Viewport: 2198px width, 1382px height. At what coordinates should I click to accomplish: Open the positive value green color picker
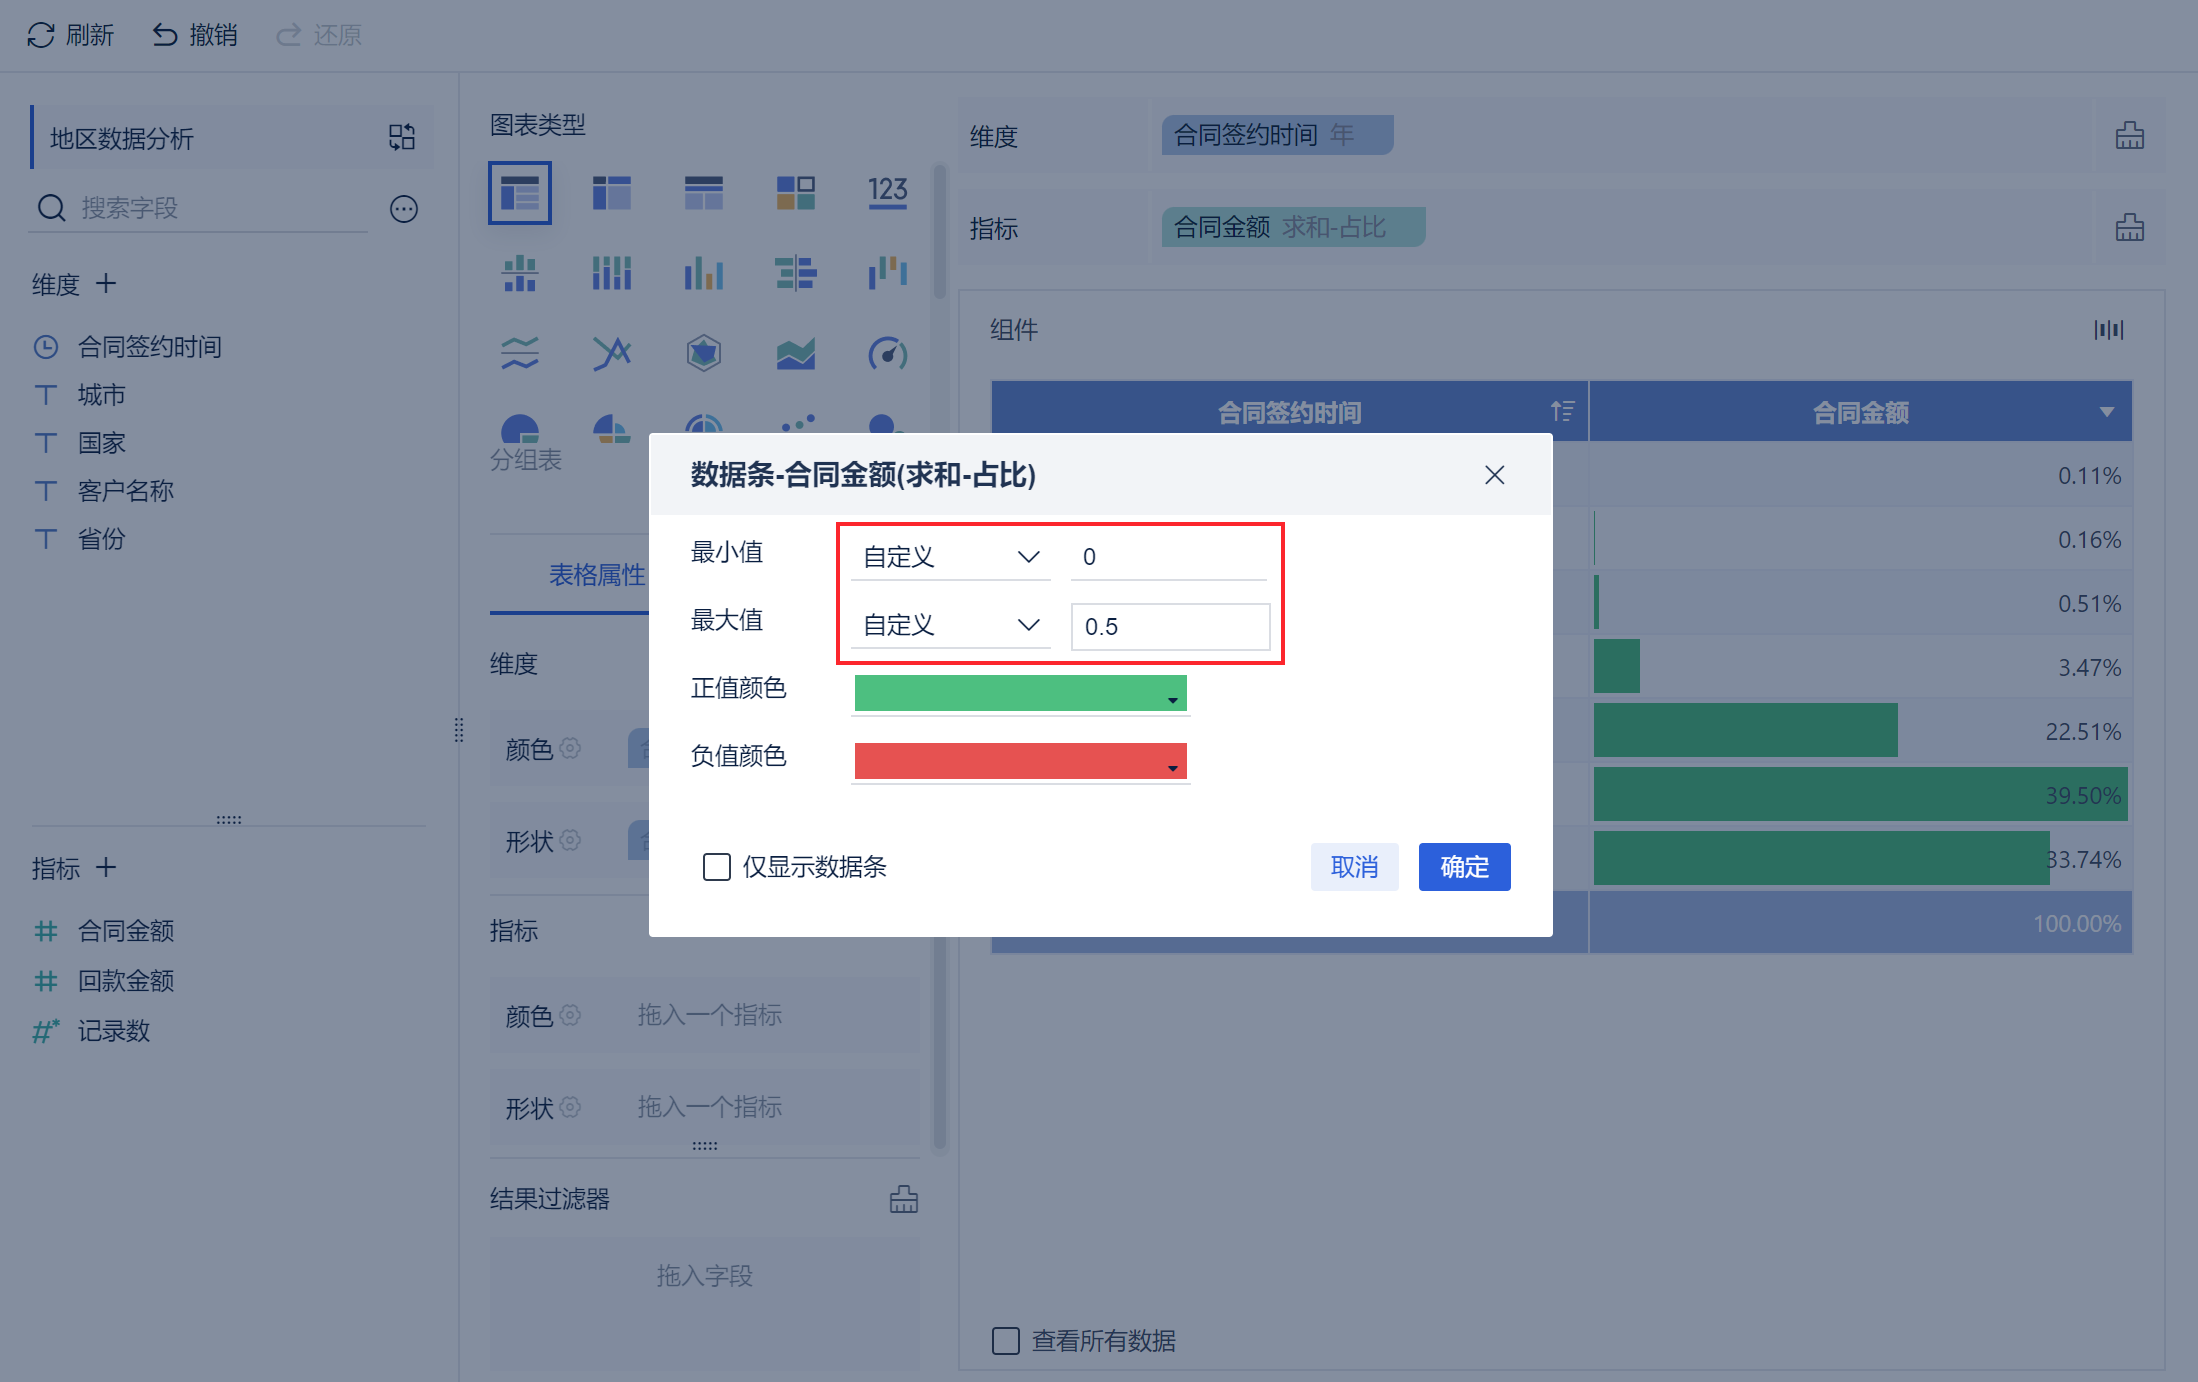coord(1020,693)
